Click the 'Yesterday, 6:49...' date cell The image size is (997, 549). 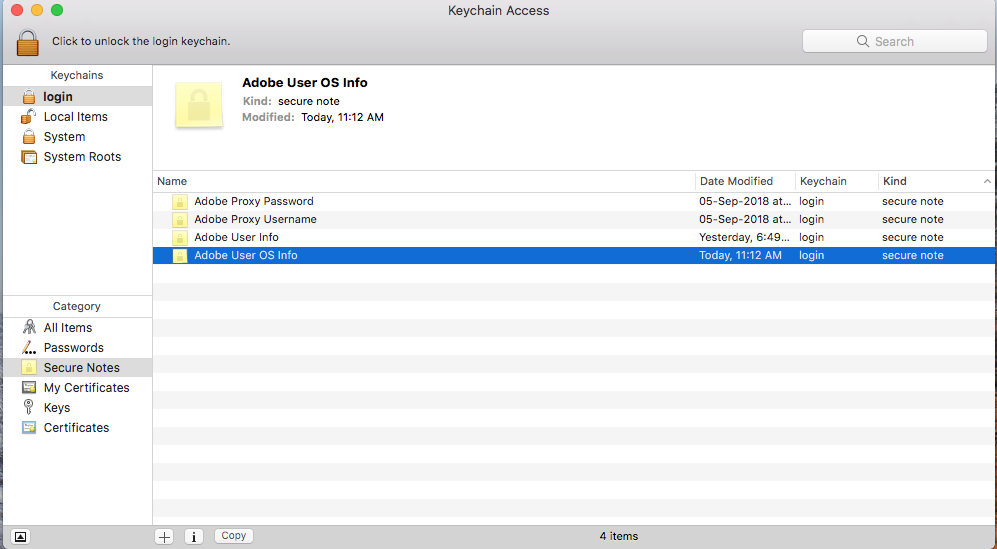(x=744, y=237)
